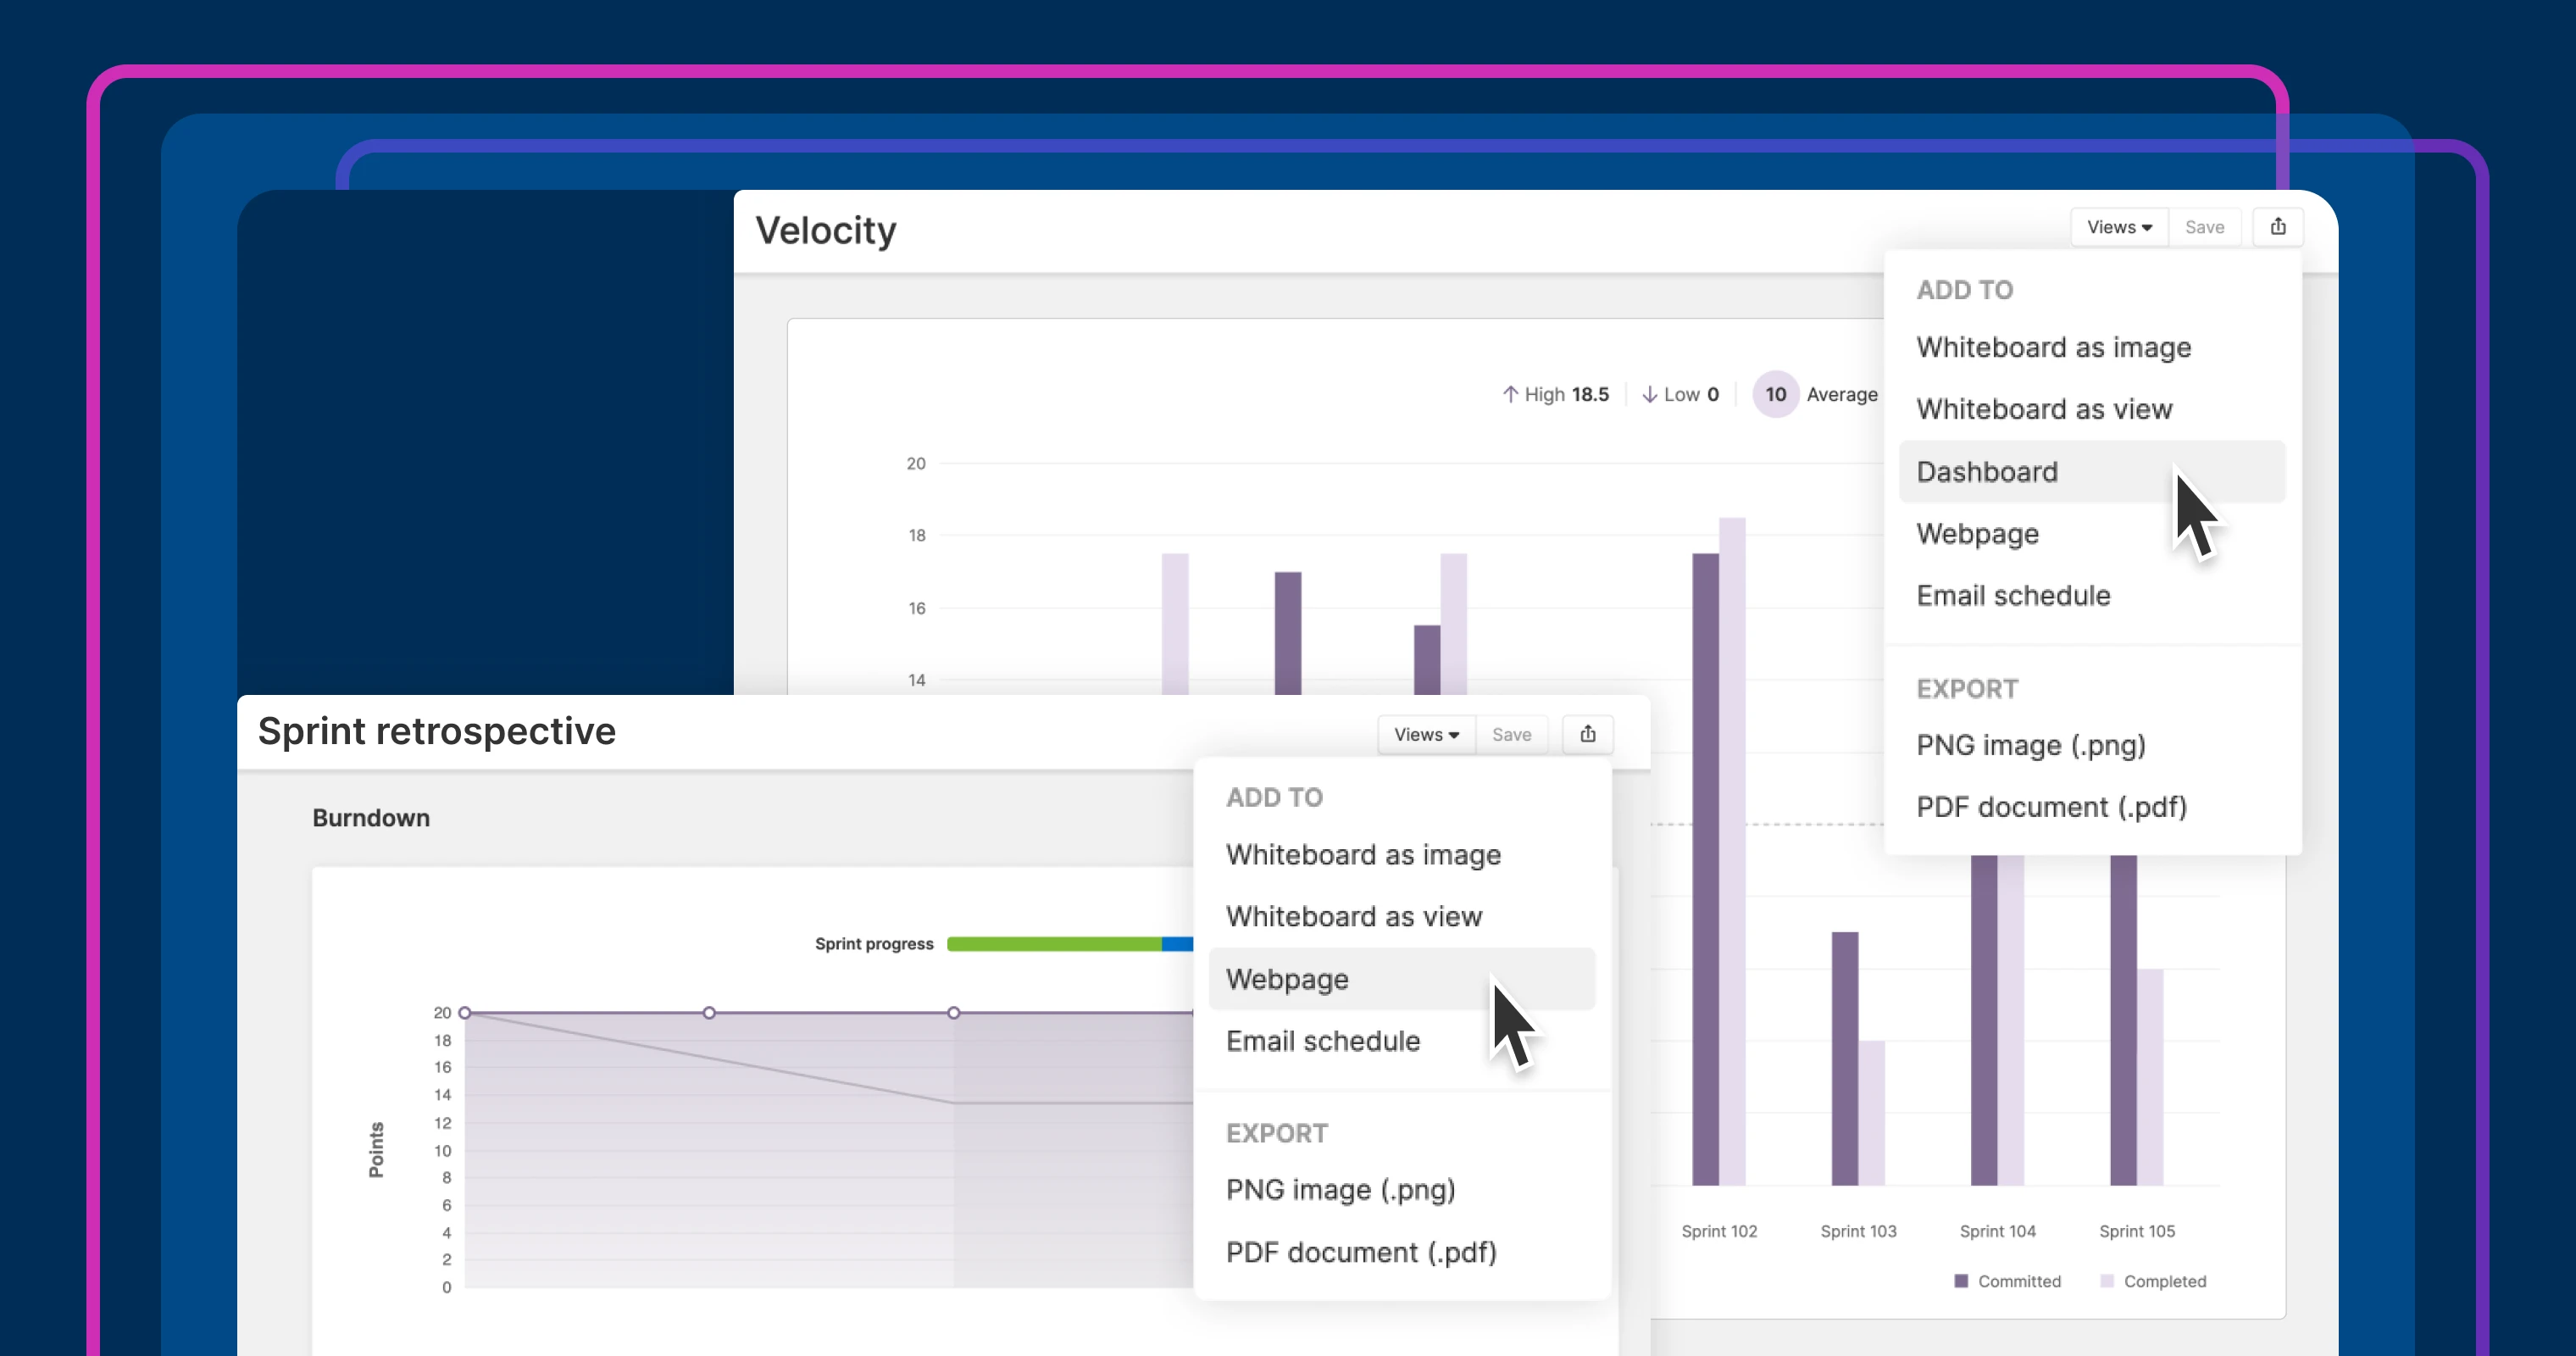The width and height of the screenshot is (2576, 1356).
Task: Export PDF document from Sprint retrospective menu
Action: (x=1360, y=1252)
